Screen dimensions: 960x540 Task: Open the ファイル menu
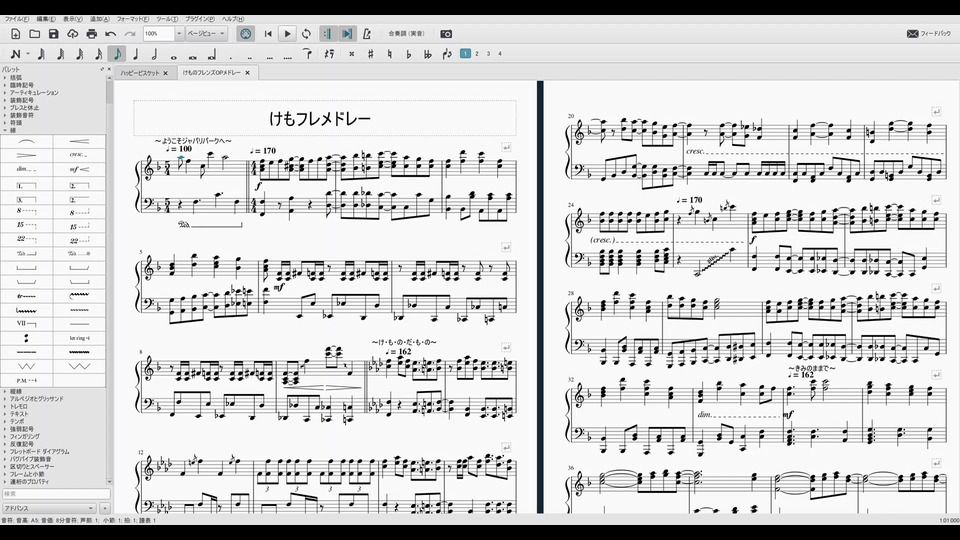point(17,19)
